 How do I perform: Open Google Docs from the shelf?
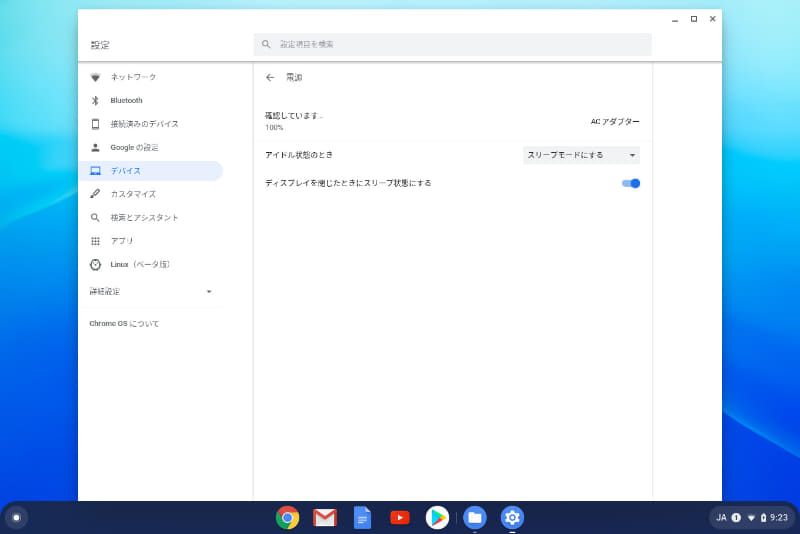click(362, 518)
